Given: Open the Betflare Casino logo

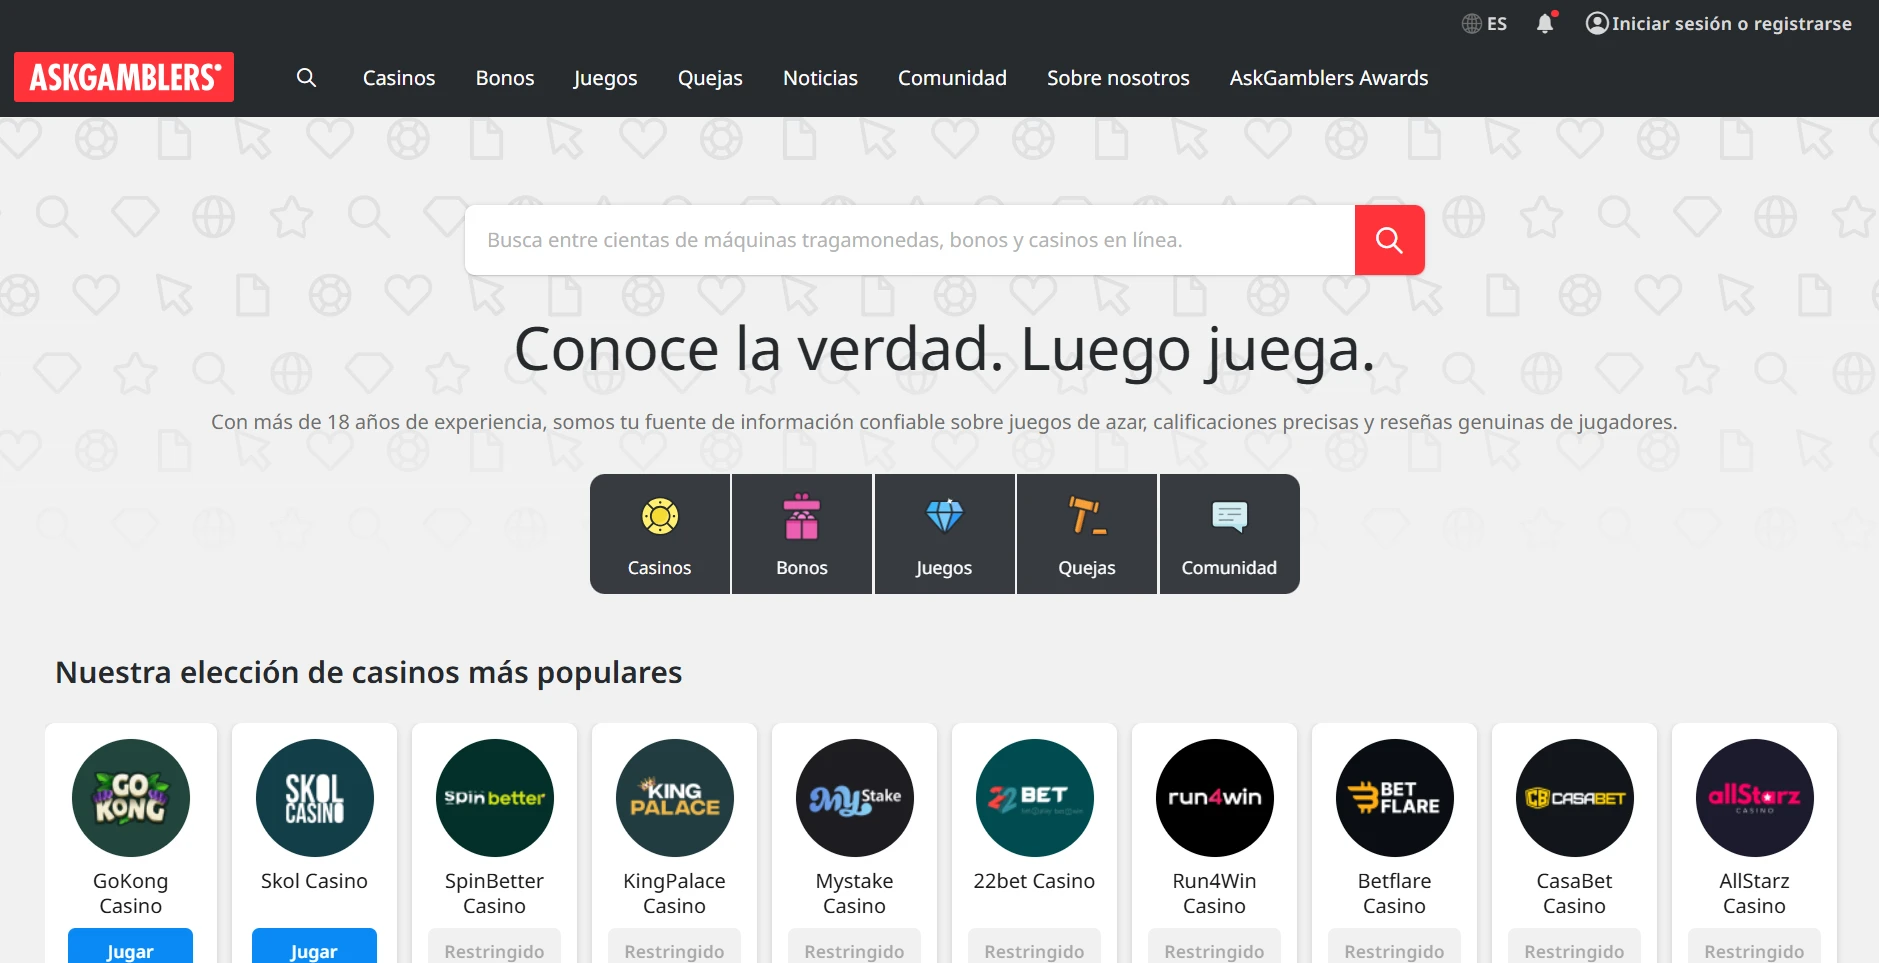Looking at the screenshot, I should (x=1395, y=798).
